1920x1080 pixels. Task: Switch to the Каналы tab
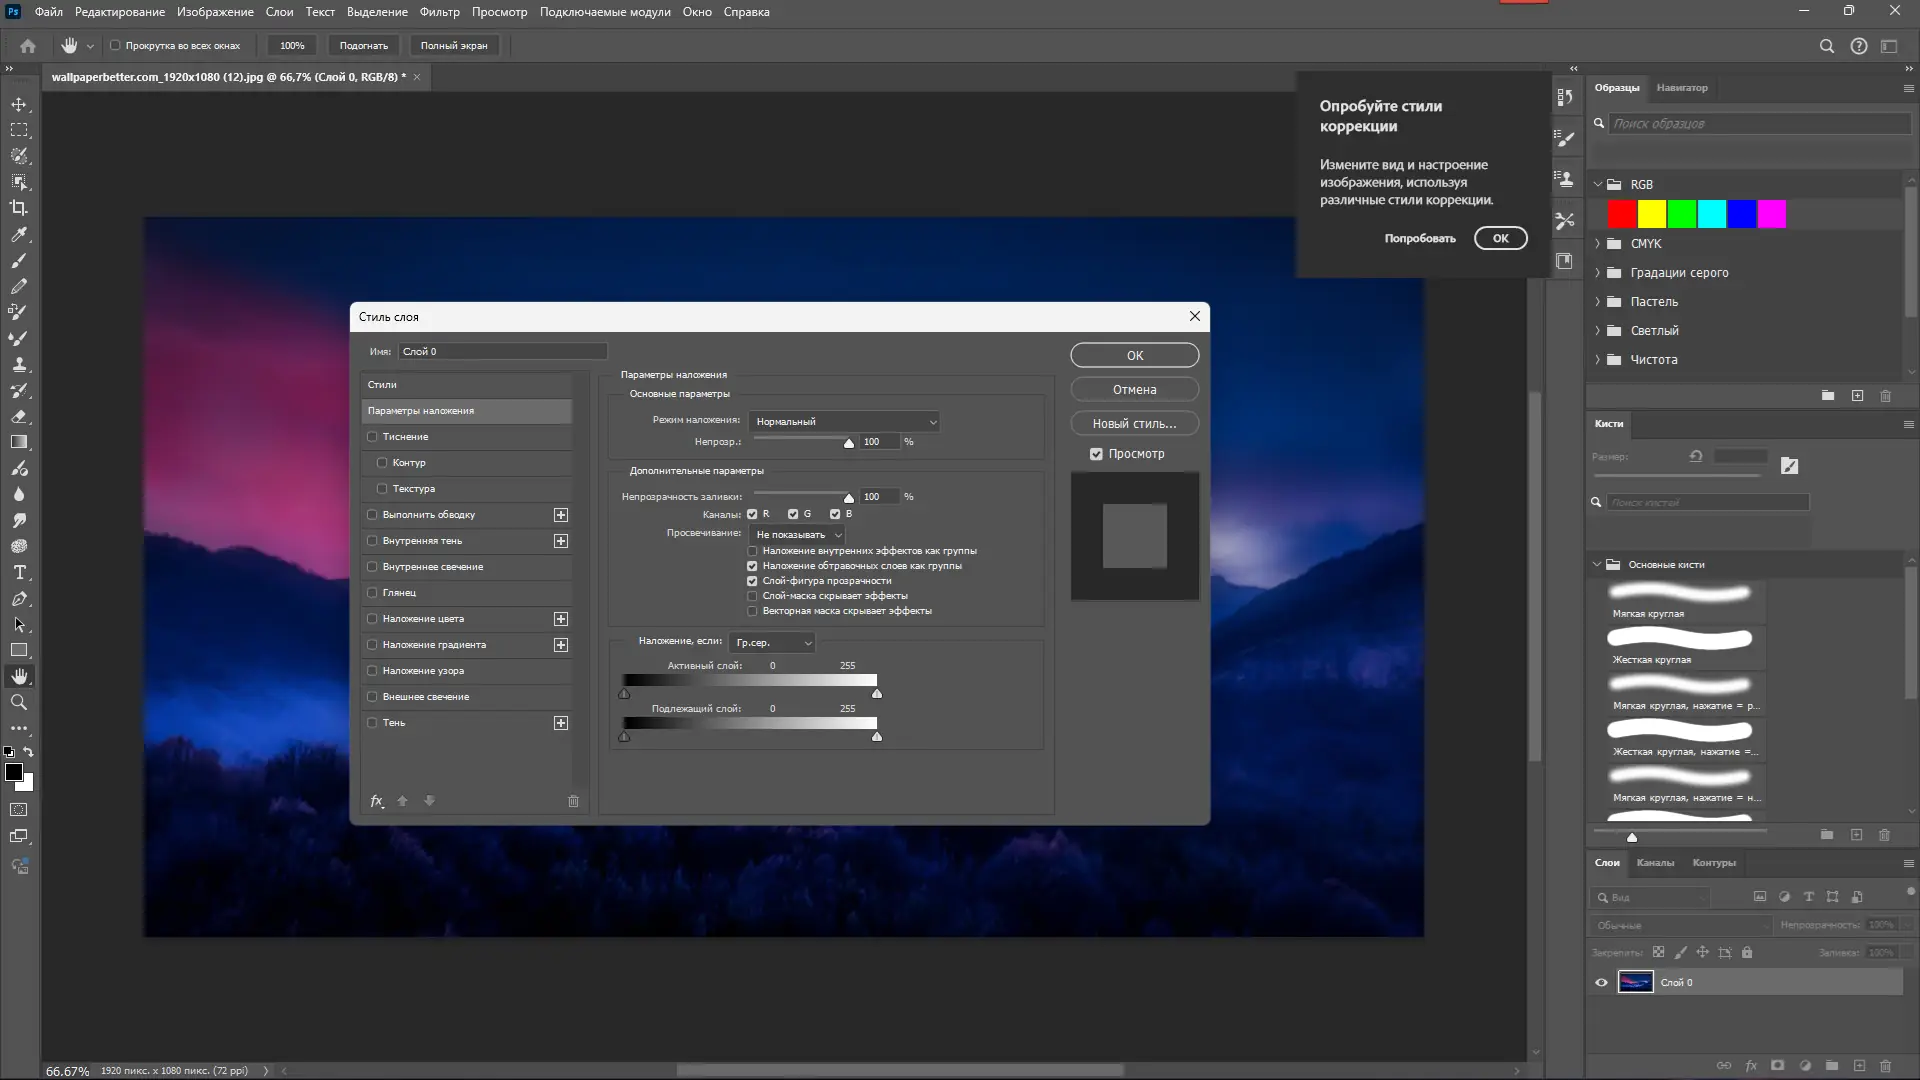[x=1655, y=863]
